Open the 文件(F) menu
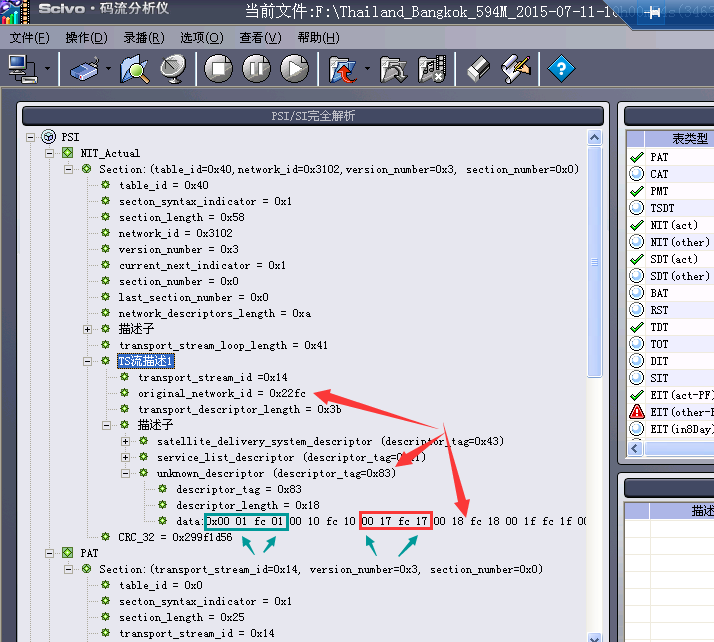Image resolution: width=714 pixels, height=642 pixels. (x=30, y=38)
